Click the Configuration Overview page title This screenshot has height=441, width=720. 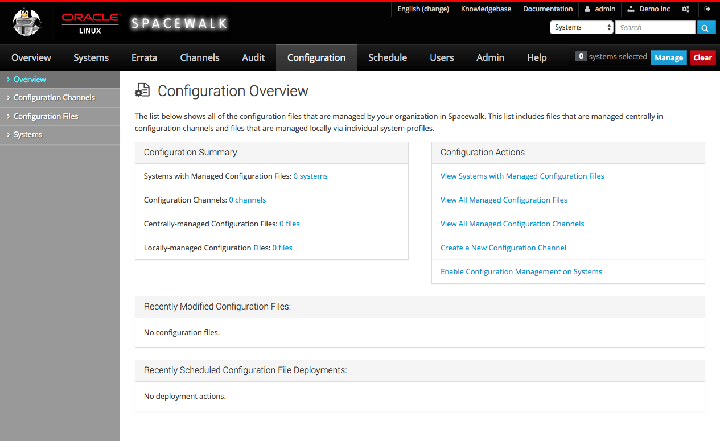pyautogui.click(x=233, y=91)
